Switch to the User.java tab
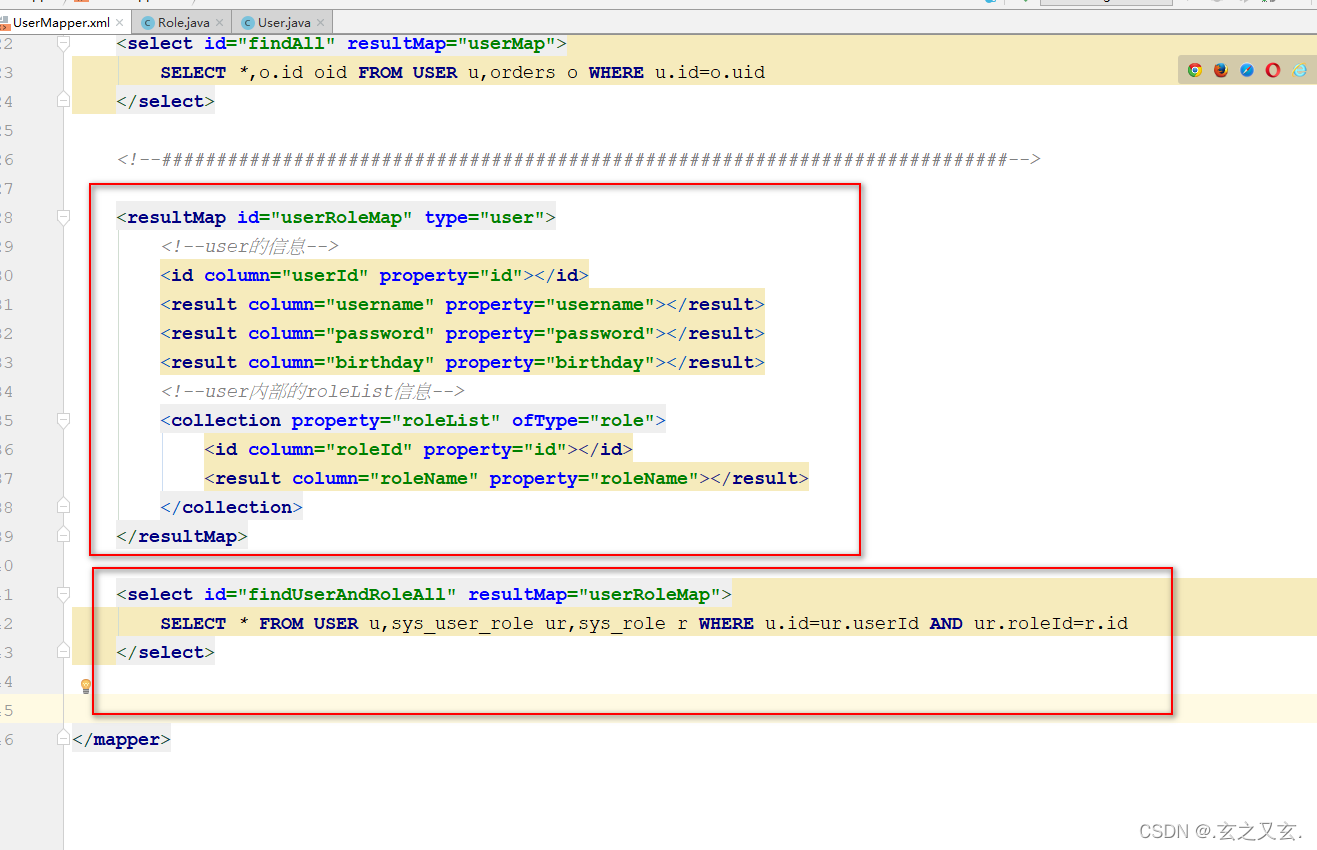This screenshot has height=850, width=1317. 284,22
